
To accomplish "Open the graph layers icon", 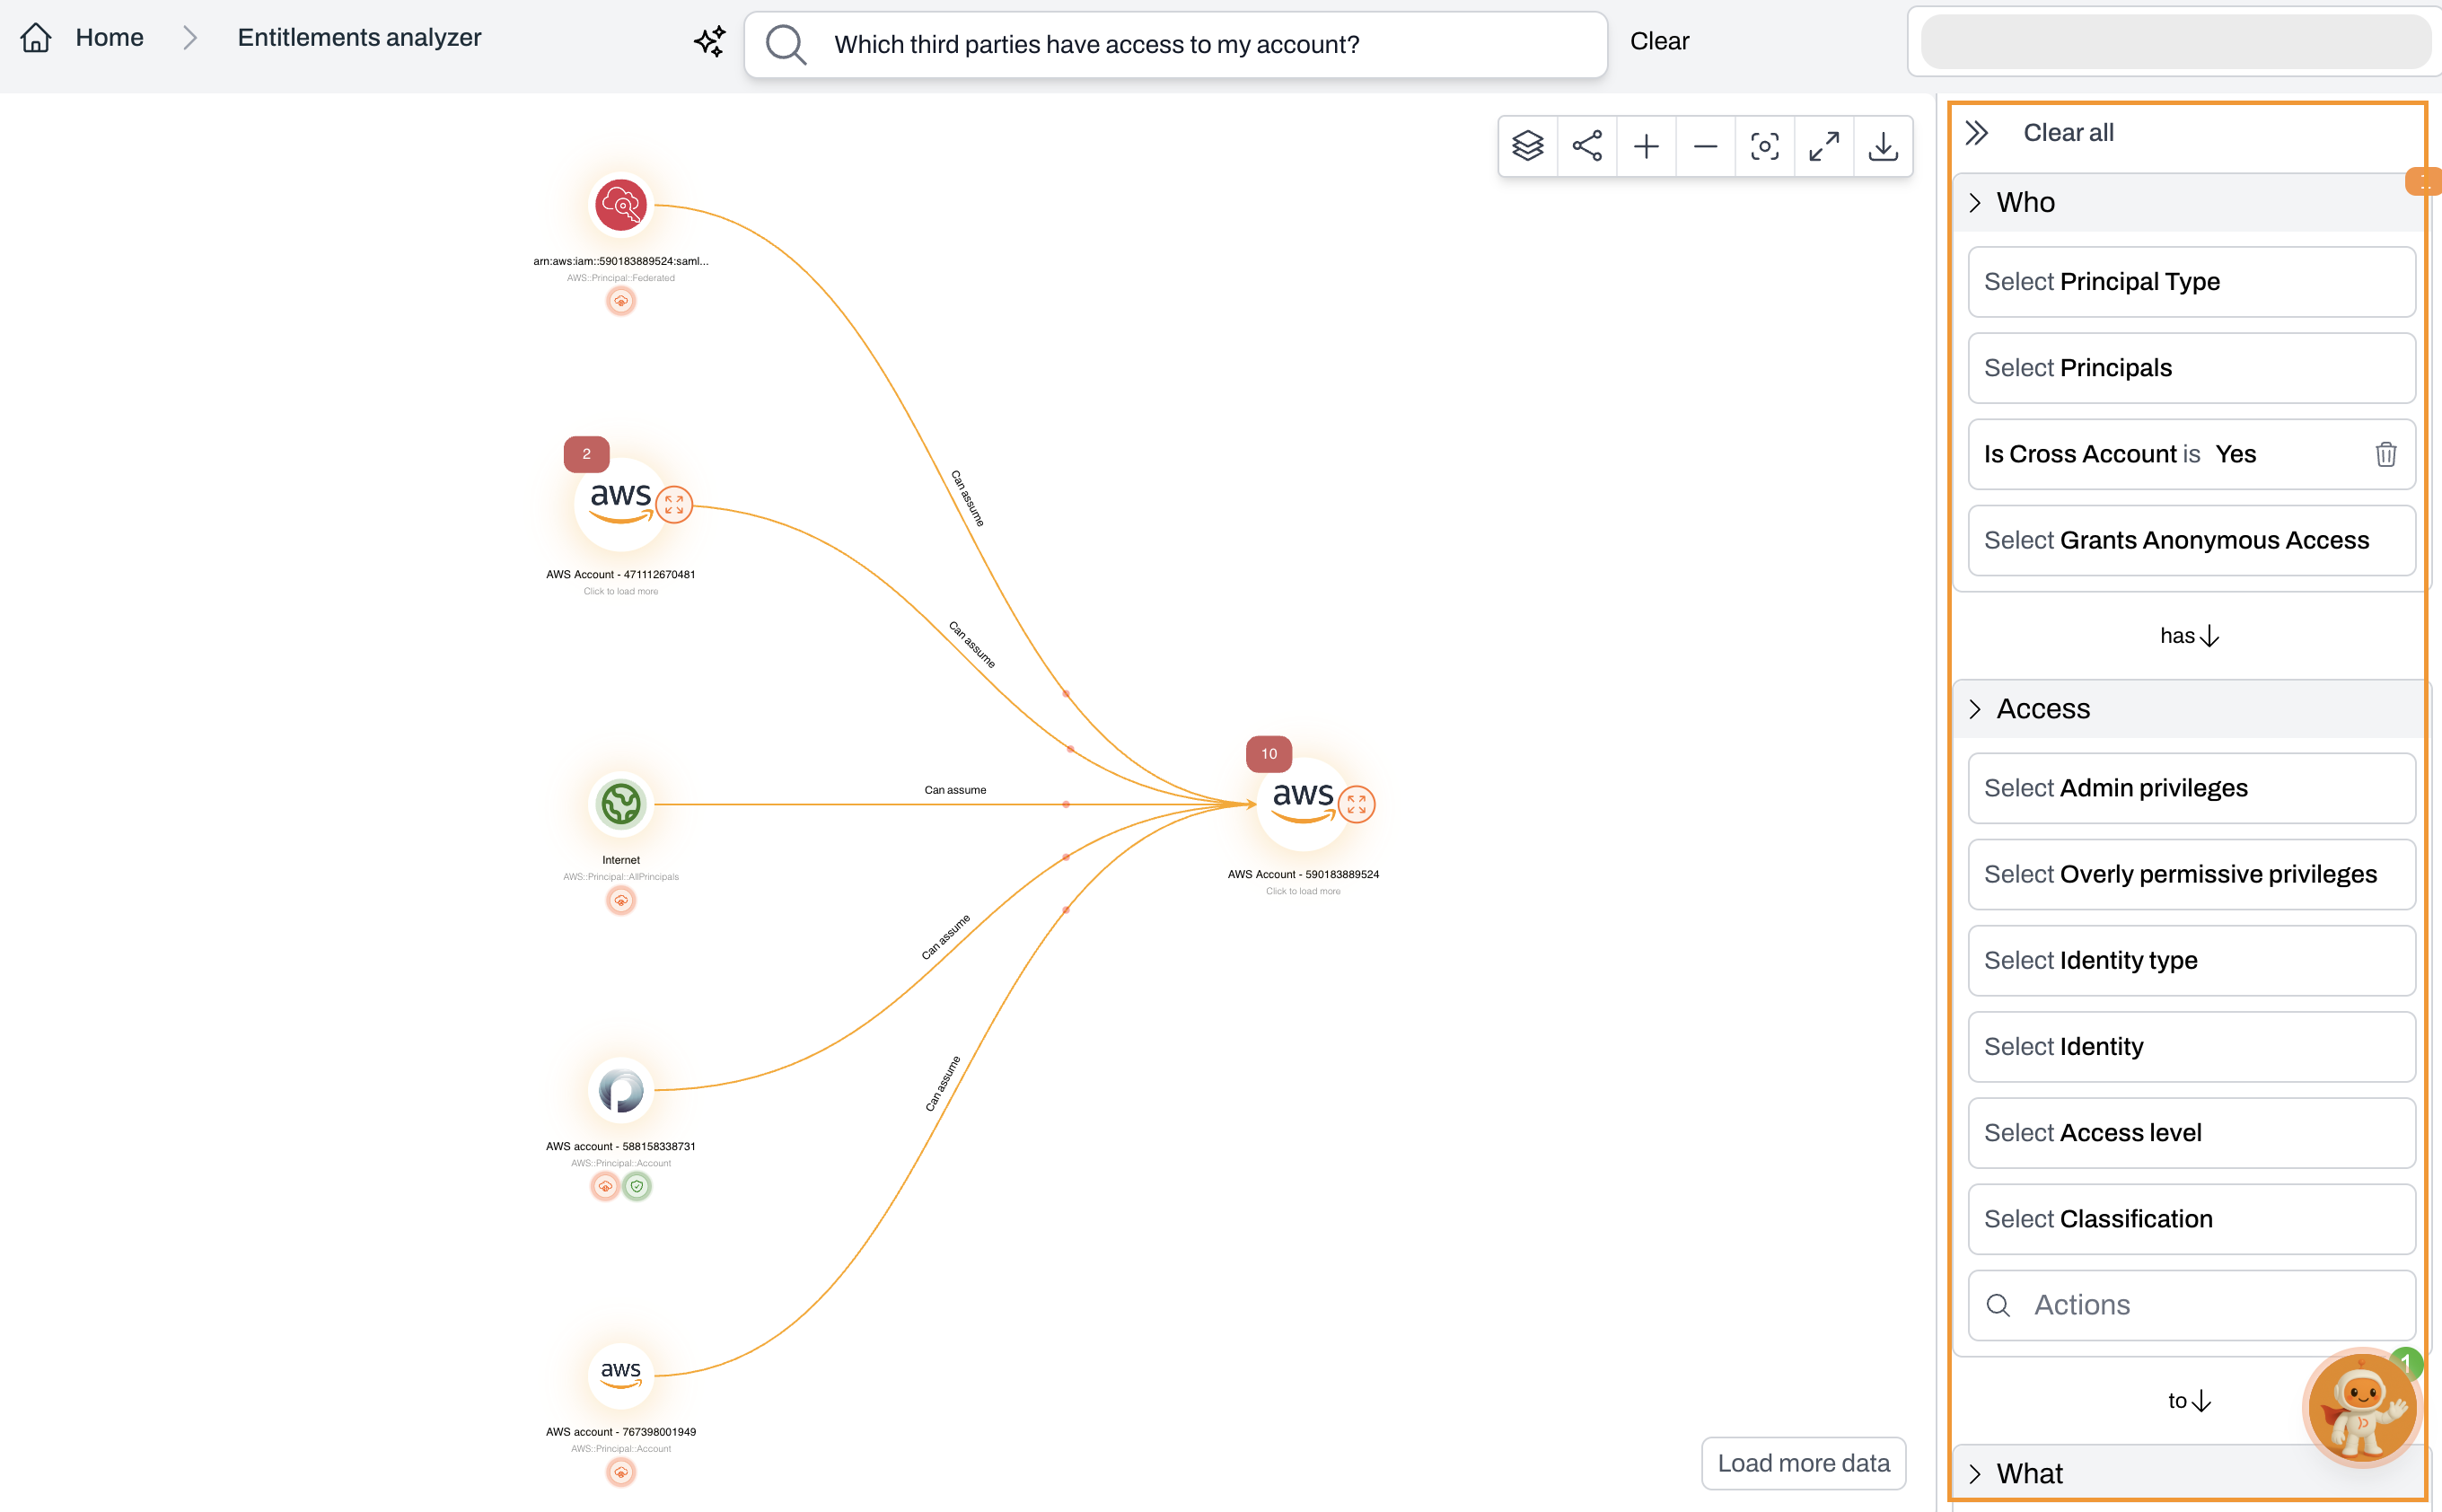I will 1528,146.
